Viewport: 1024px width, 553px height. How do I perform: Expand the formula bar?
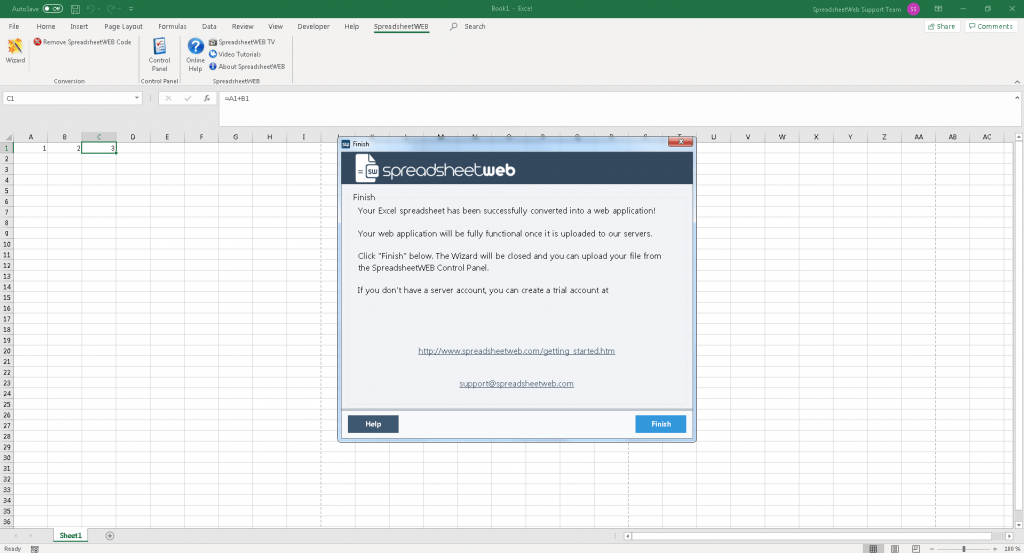[1017, 97]
